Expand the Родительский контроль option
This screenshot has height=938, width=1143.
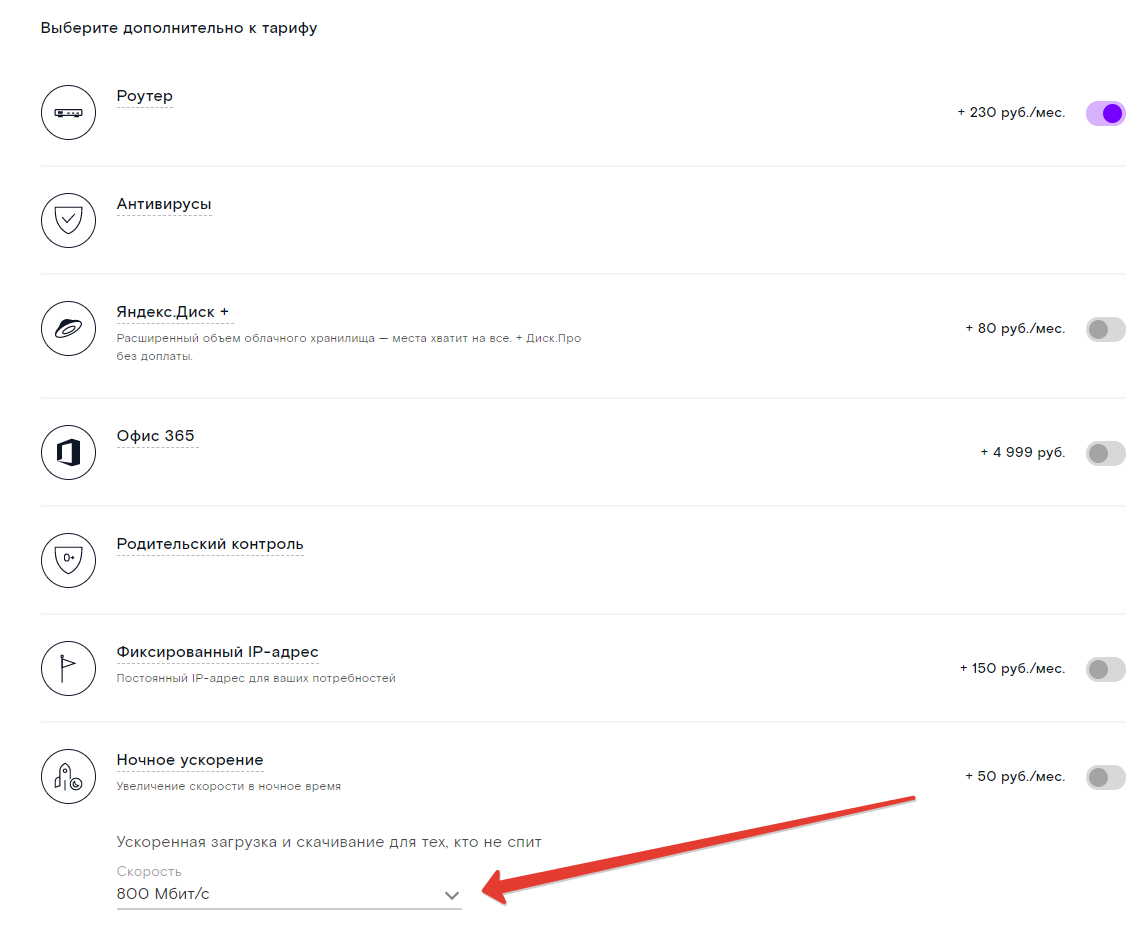click(210, 545)
